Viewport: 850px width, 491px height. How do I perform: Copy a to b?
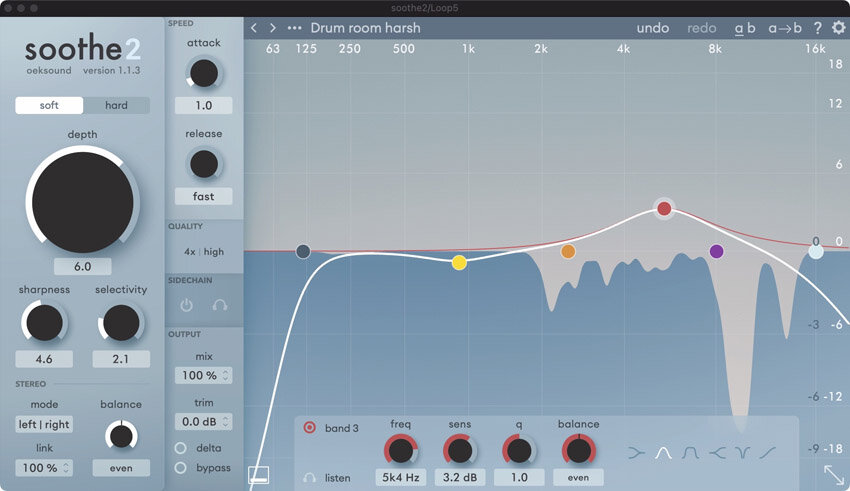[x=785, y=28]
